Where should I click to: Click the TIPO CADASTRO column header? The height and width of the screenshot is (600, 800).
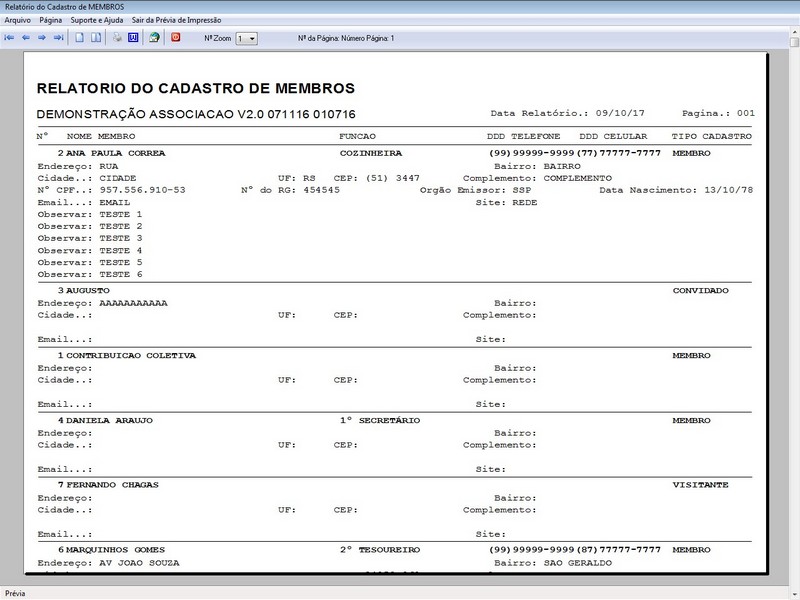[x=712, y=136]
